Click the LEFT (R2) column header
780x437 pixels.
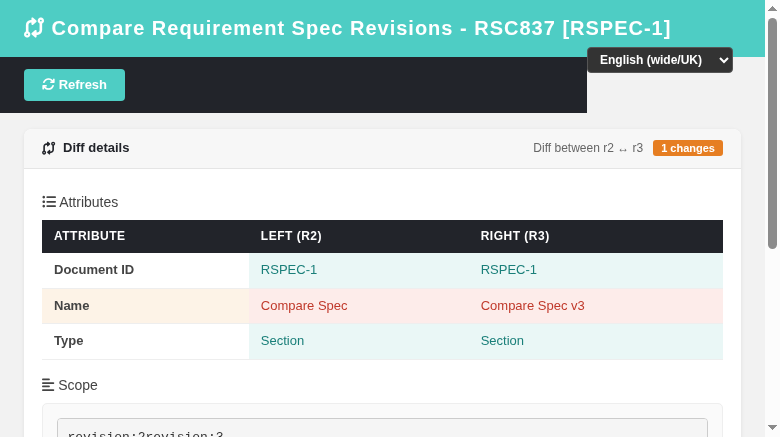pos(291,236)
